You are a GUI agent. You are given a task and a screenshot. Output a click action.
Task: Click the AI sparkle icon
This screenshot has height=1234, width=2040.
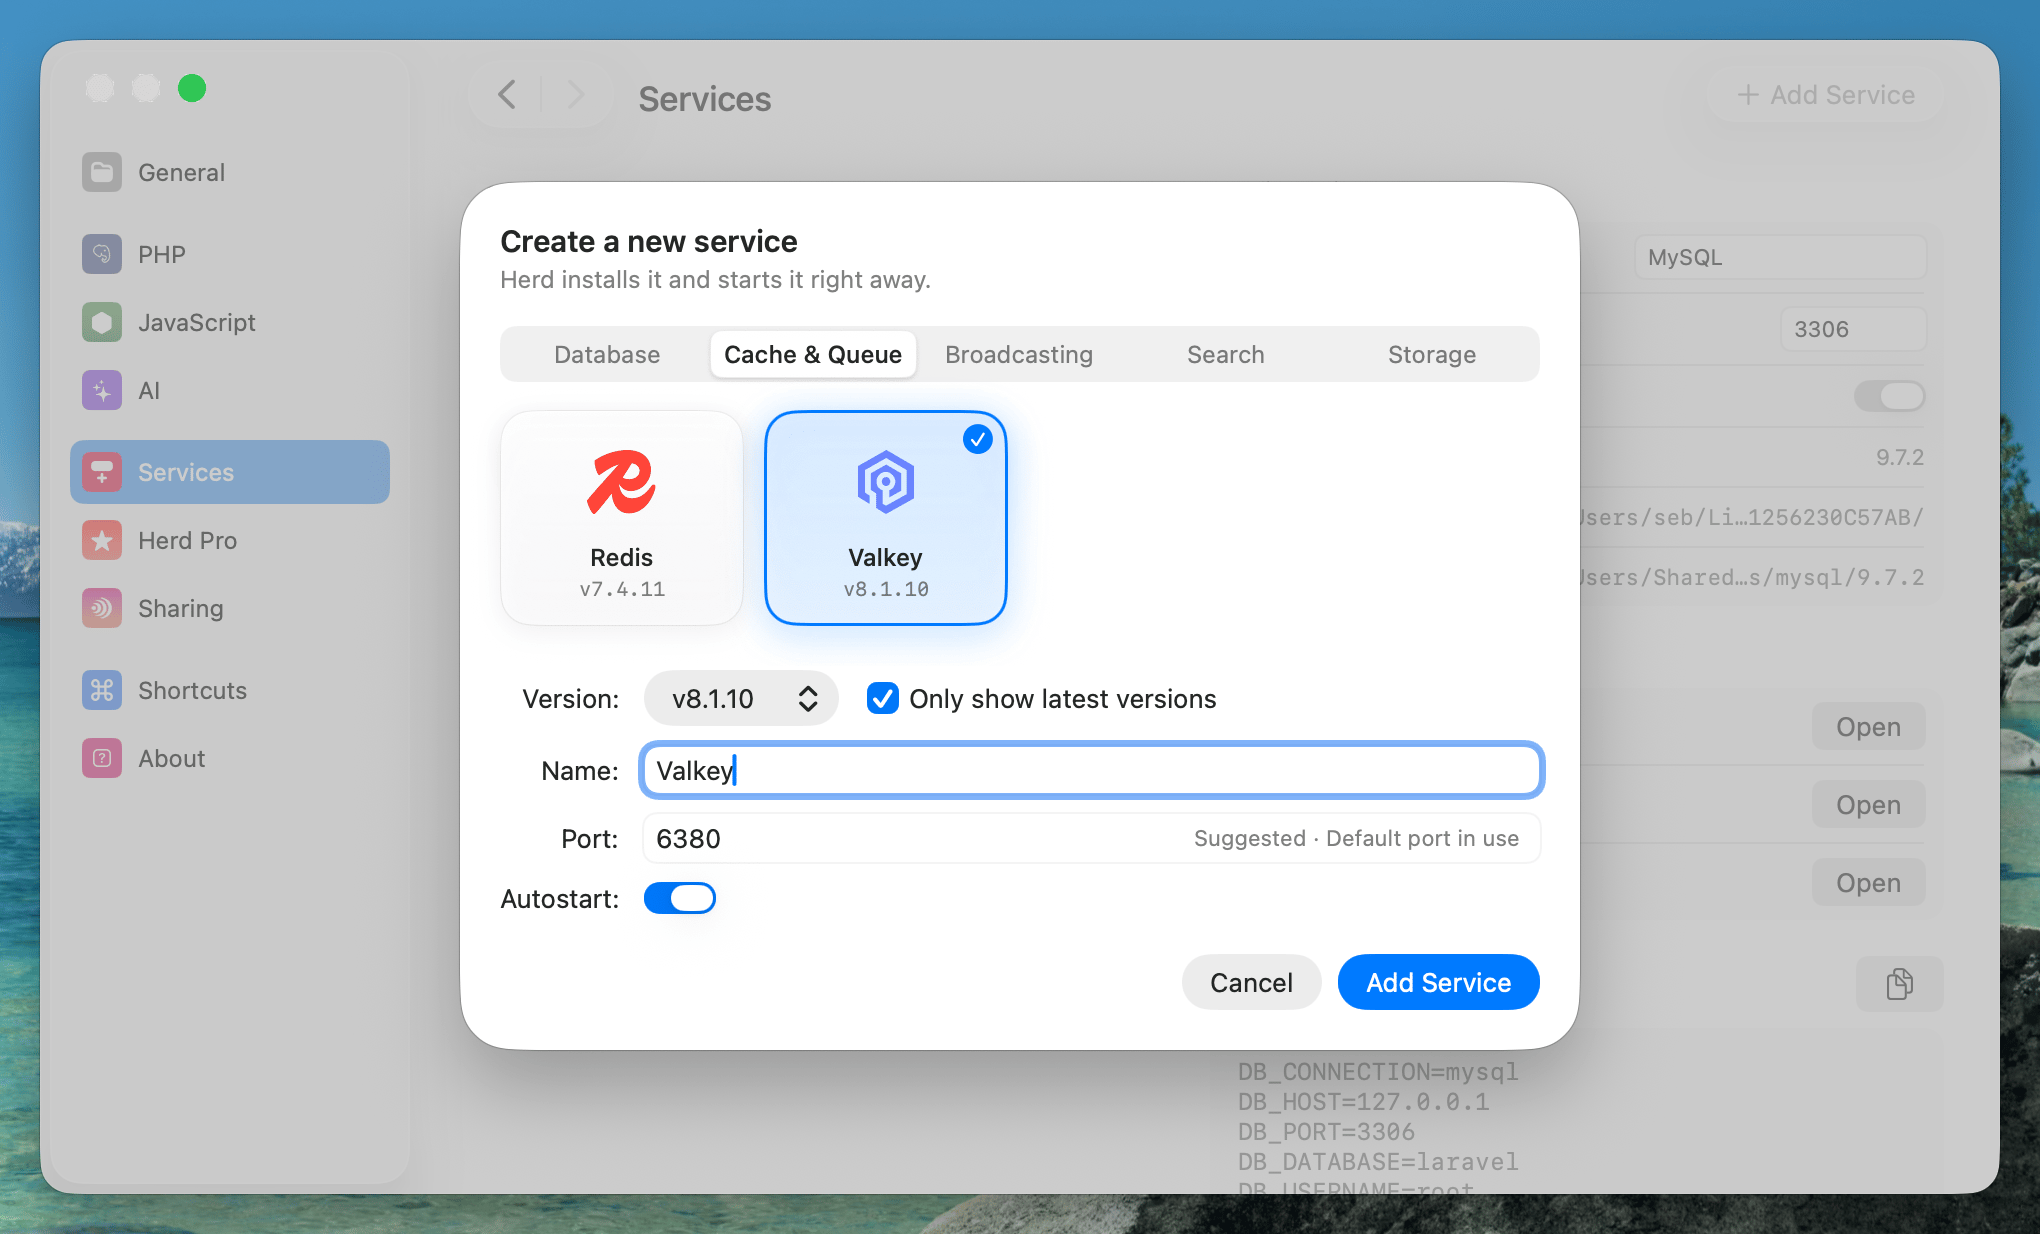[102, 390]
